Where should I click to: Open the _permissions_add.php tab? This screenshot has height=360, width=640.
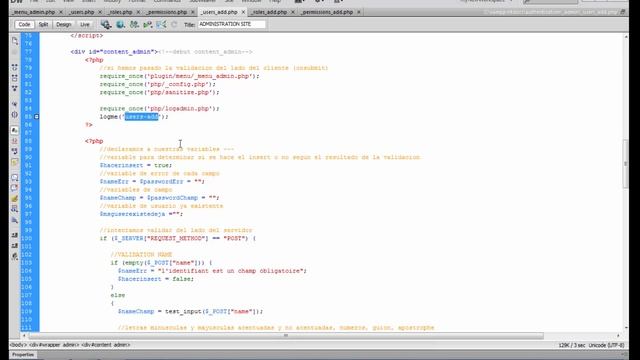pyautogui.click(x=327, y=12)
